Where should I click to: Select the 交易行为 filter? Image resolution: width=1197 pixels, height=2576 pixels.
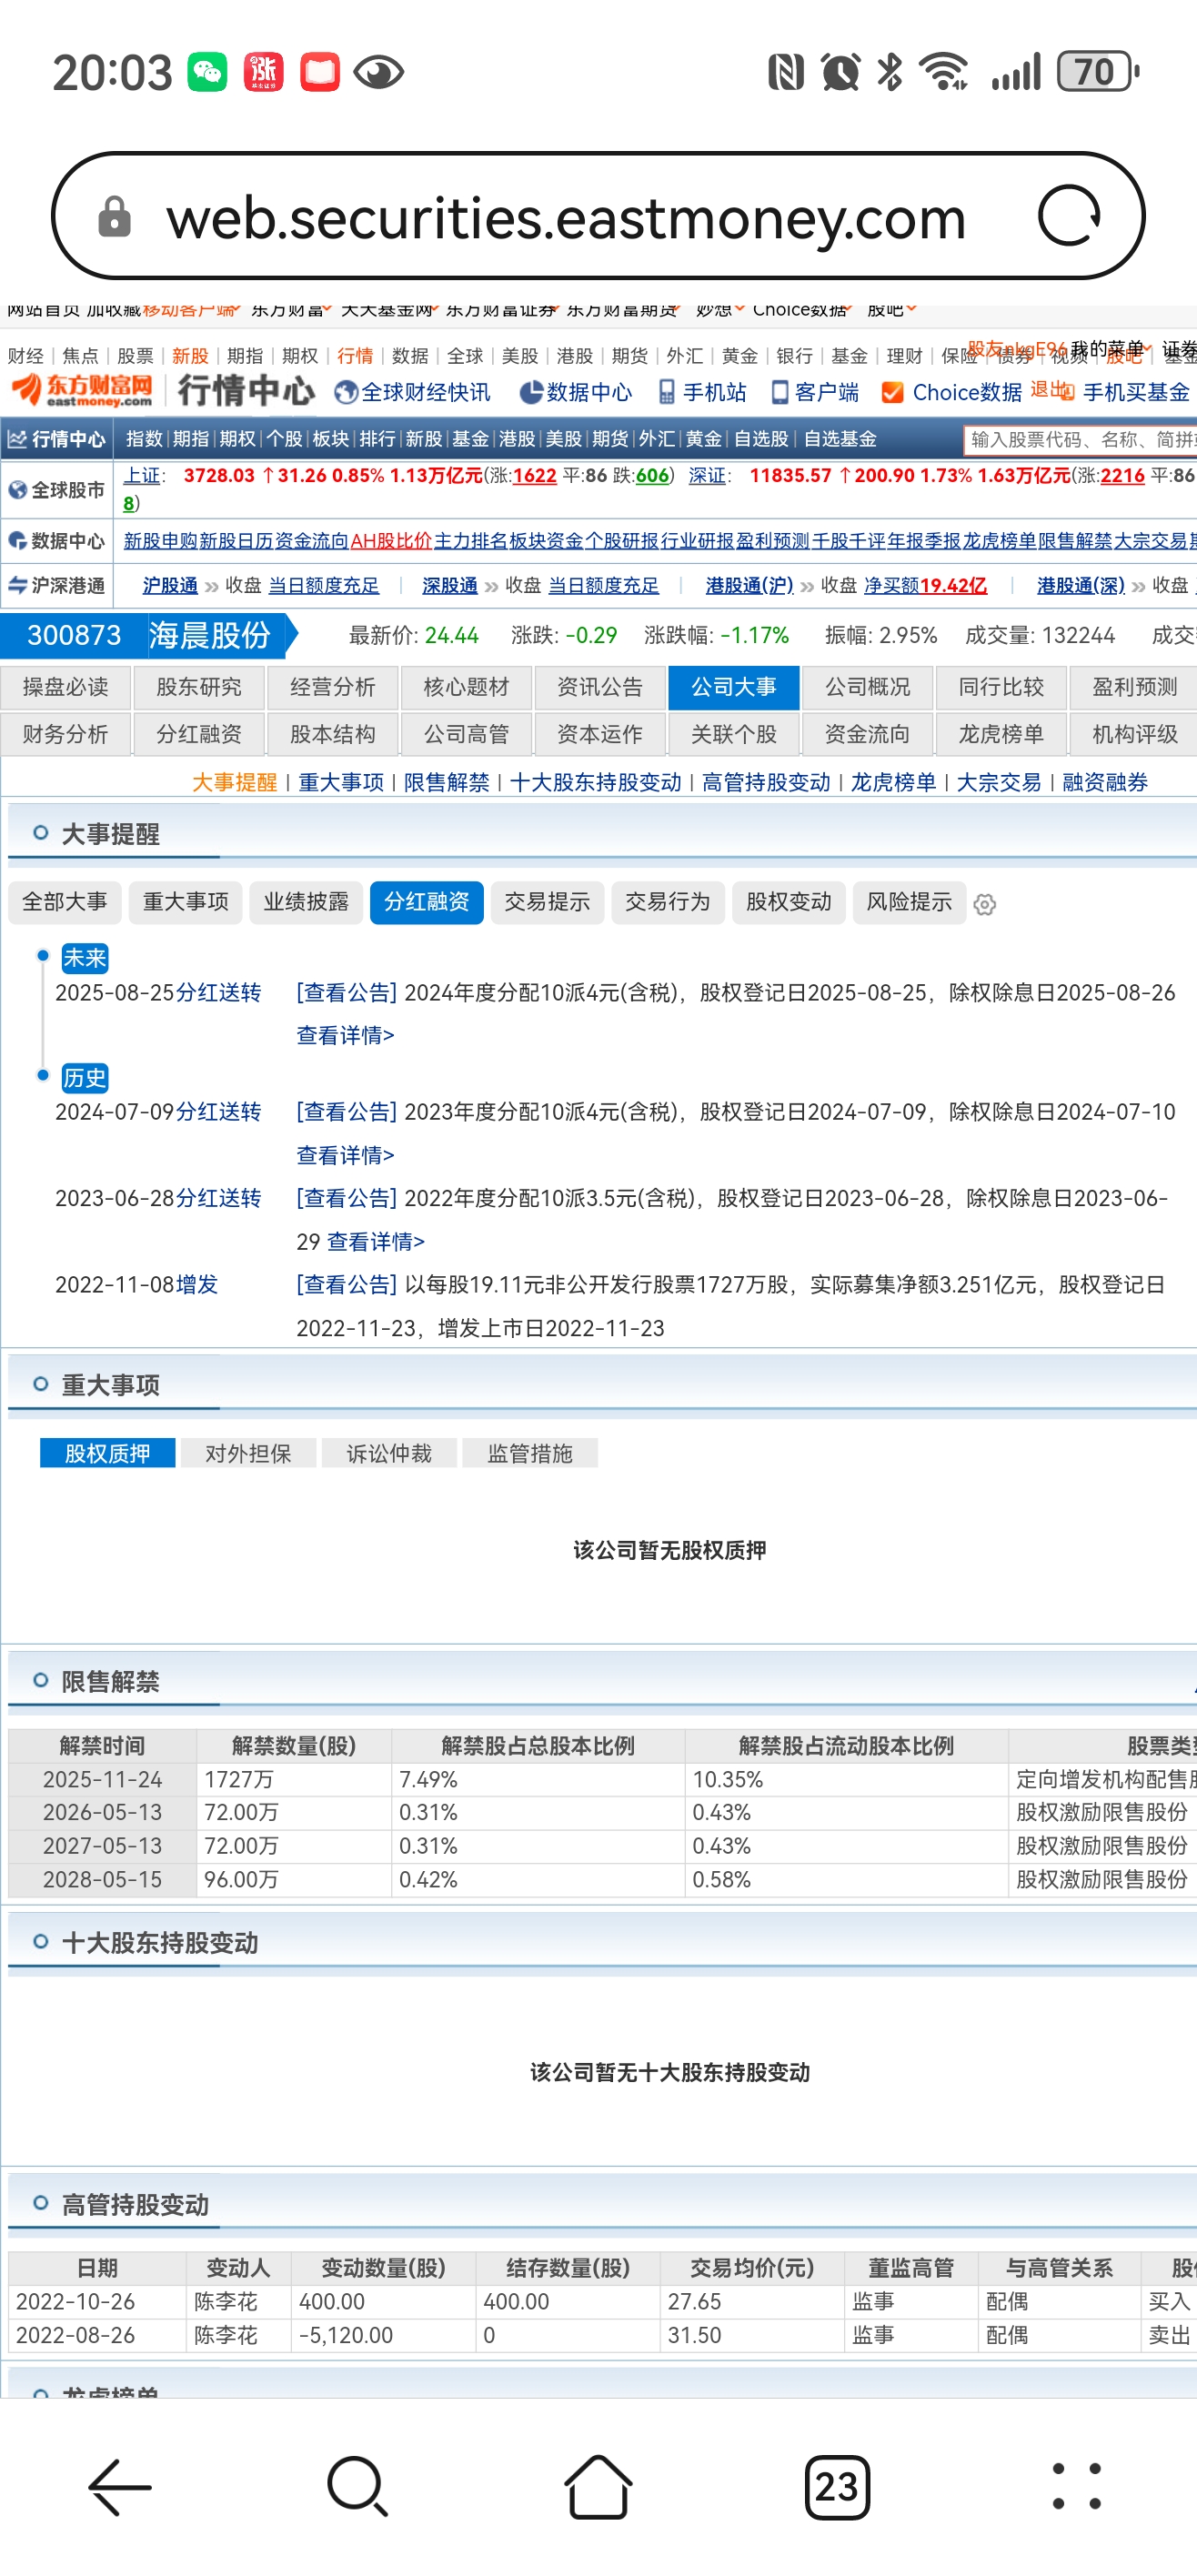(x=668, y=902)
